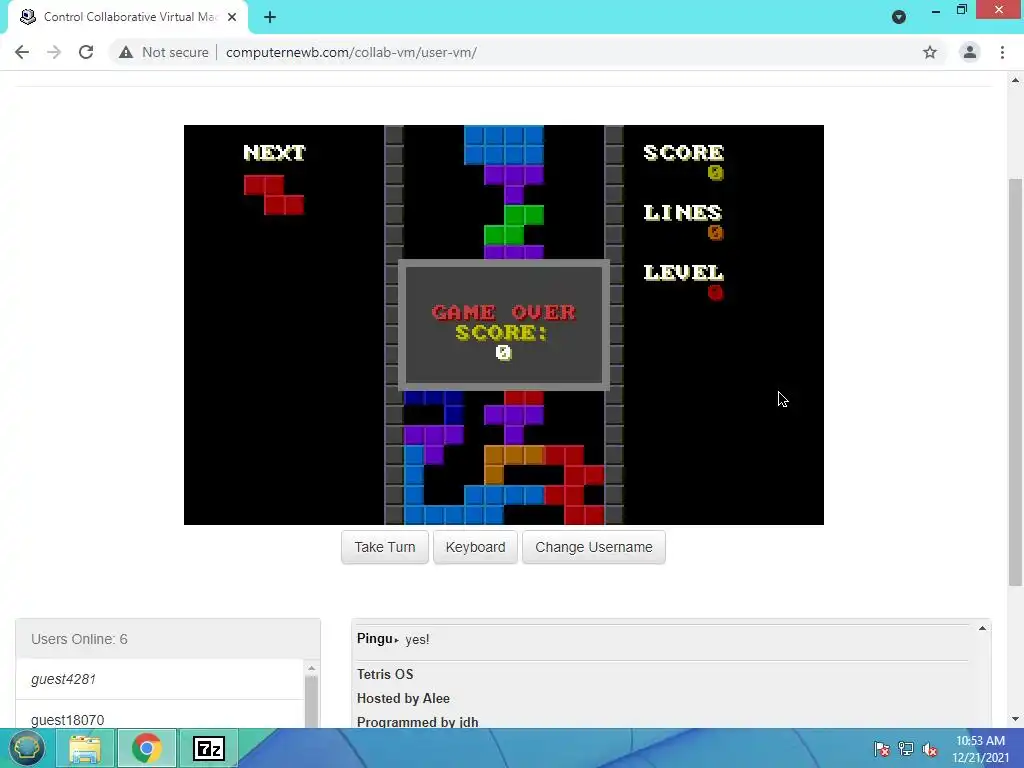Open File Explorer from the taskbar
Screen dimensions: 1024x768
tap(85, 748)
